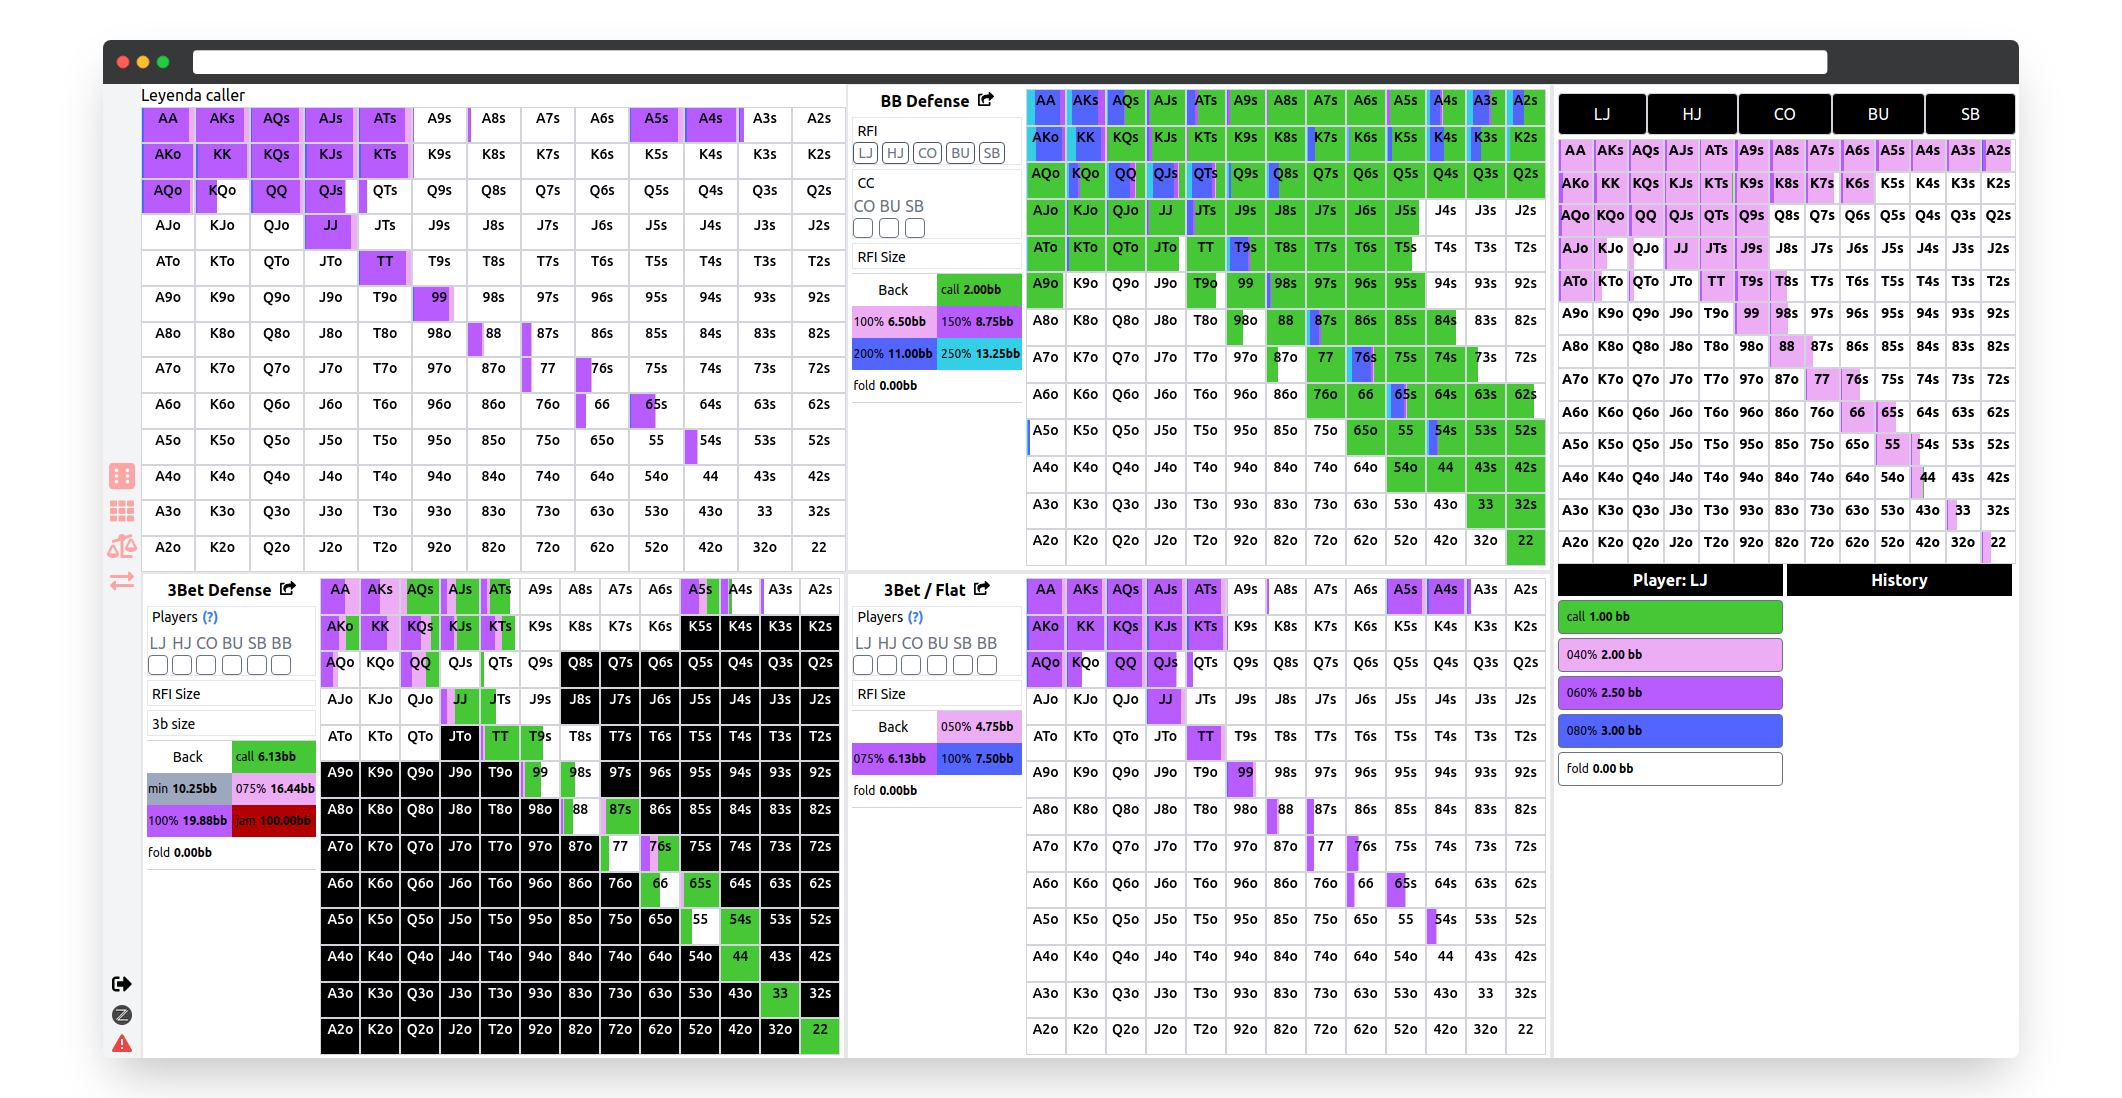
Task: Click the balance scale icon in sidebar
Action: (122, 546)
